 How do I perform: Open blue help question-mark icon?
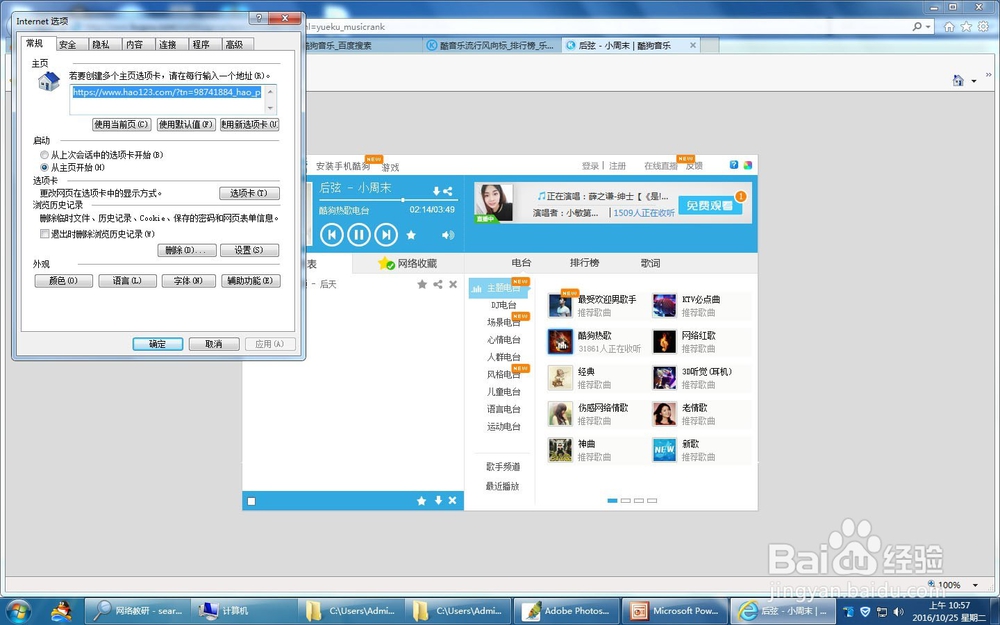pyautogui.click(x=734, y=165)
